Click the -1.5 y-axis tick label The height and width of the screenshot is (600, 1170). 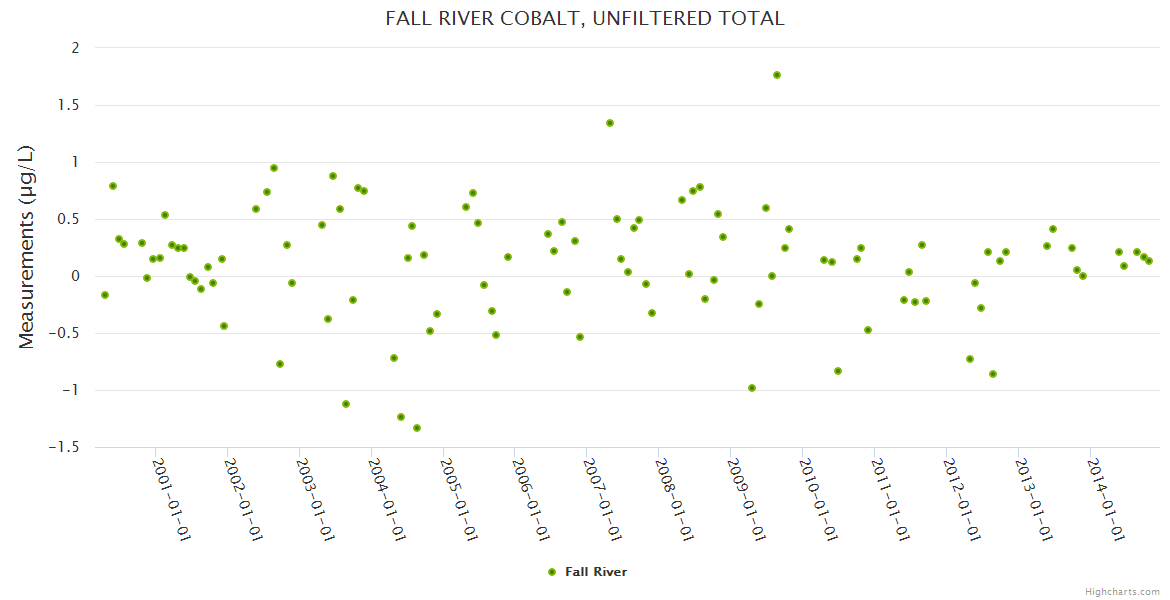click(65, 447)
